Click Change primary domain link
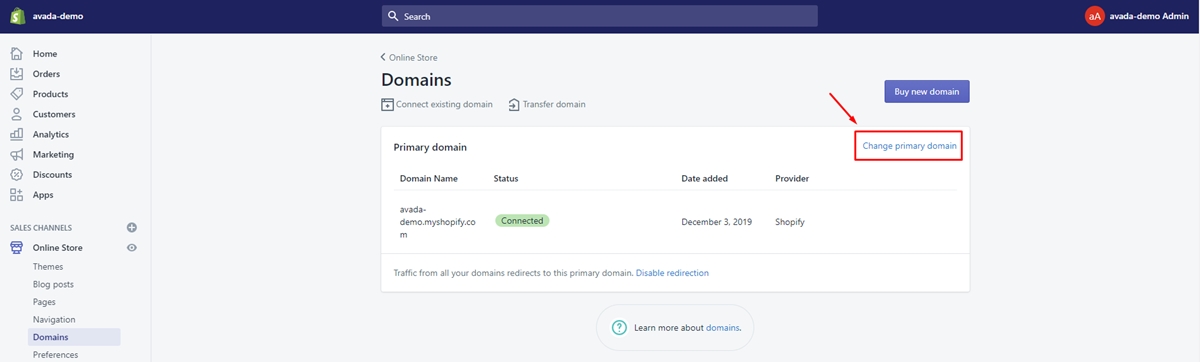The width and height of the screenshot is (1200, 362). [x=910, y=146]
